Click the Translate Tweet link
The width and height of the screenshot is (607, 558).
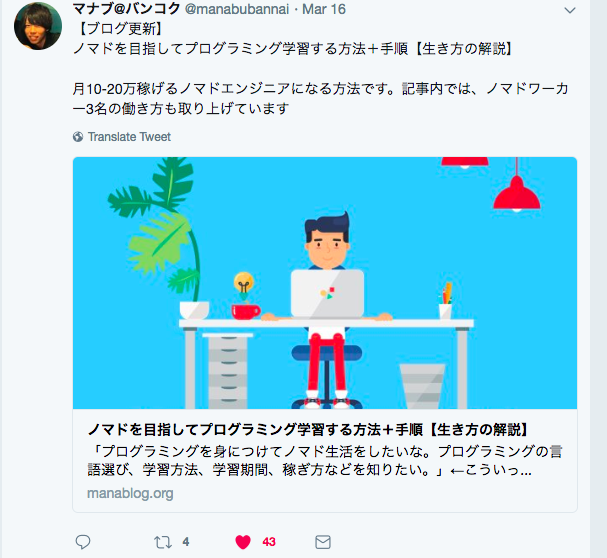(x=129, y=137)
